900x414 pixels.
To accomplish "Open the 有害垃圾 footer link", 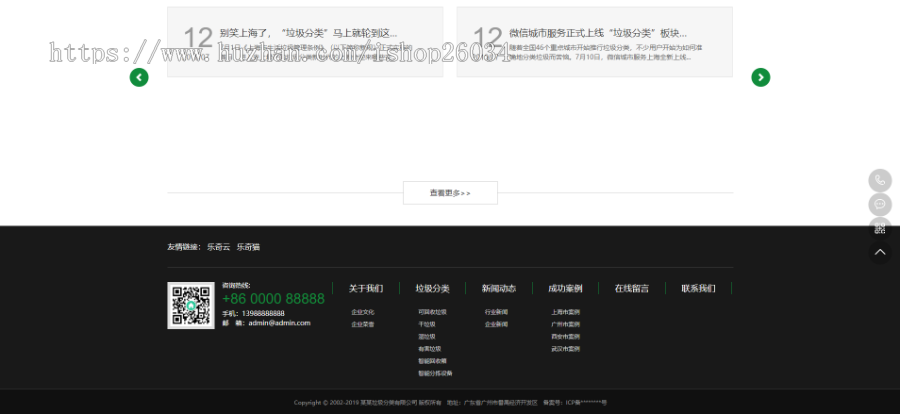I will [x=429, y=349].
